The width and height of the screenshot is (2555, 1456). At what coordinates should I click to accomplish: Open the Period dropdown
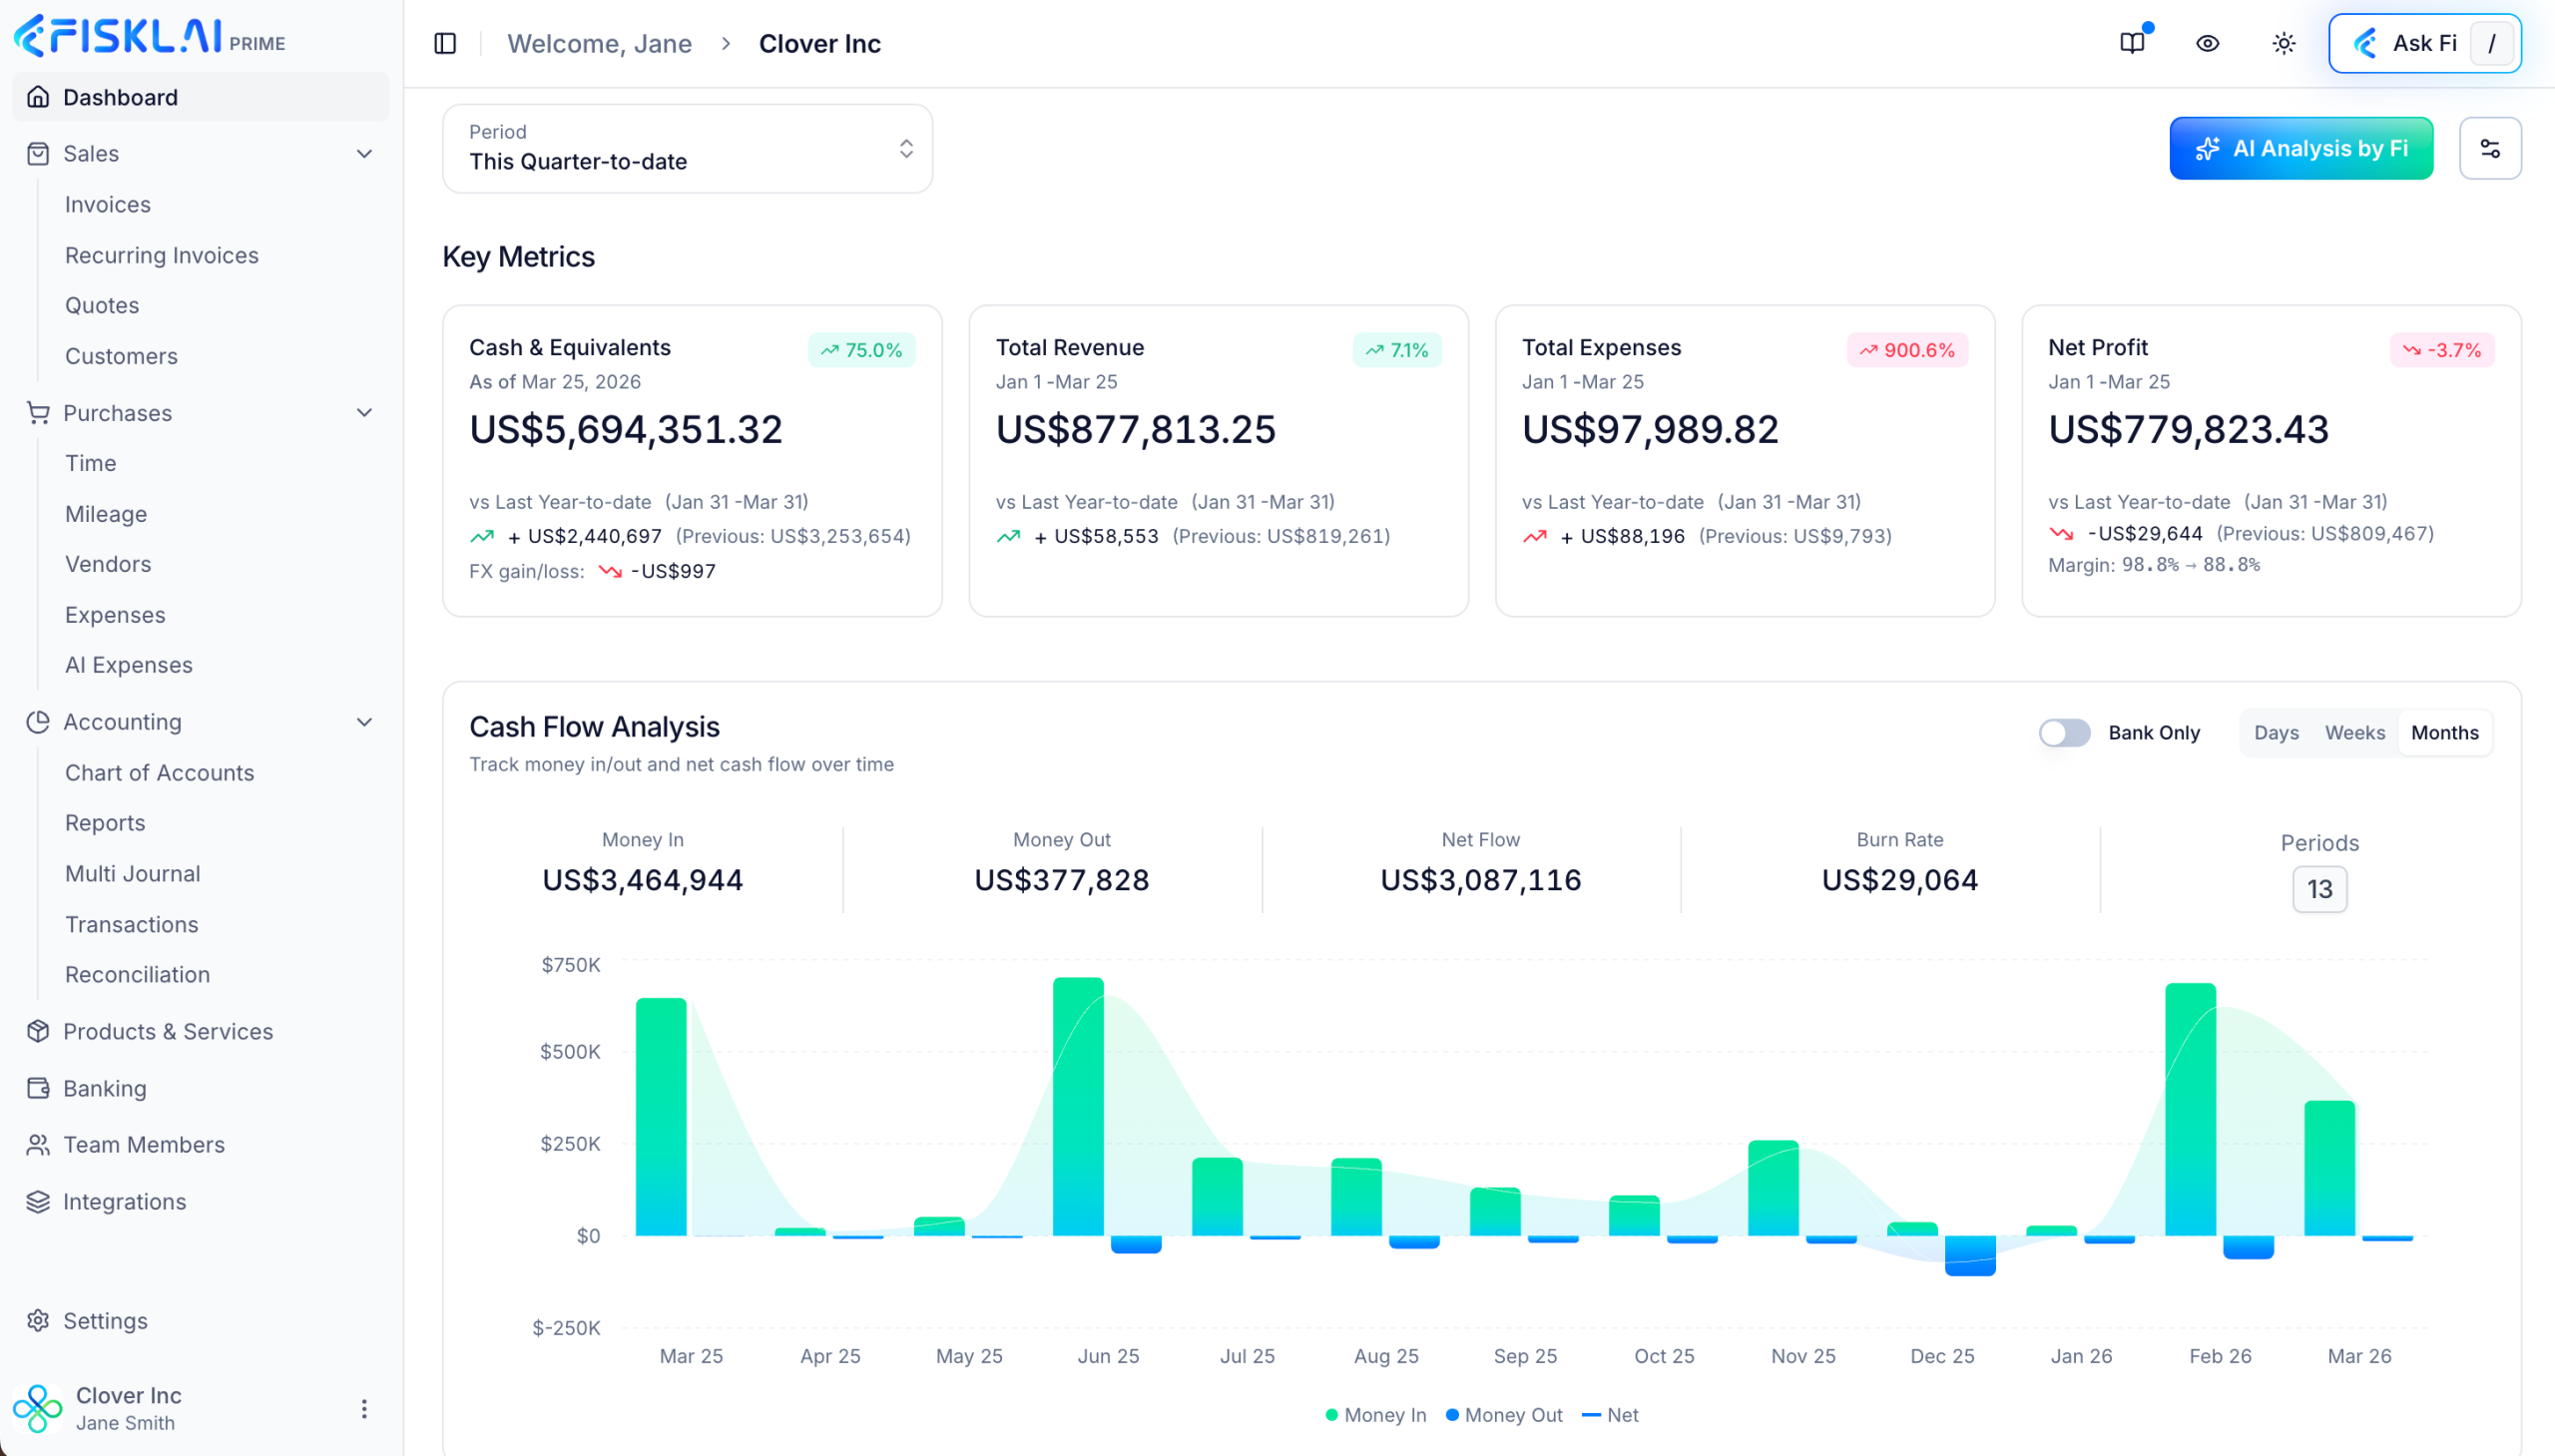[687, 148]
